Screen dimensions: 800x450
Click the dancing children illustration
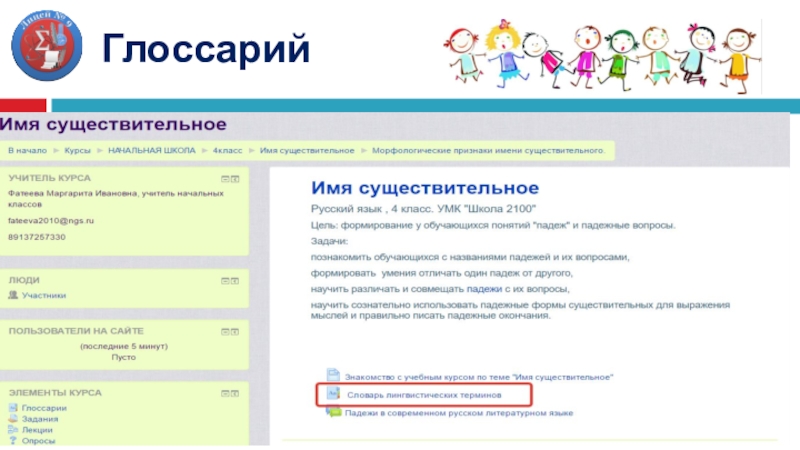[x=602, y=55]
